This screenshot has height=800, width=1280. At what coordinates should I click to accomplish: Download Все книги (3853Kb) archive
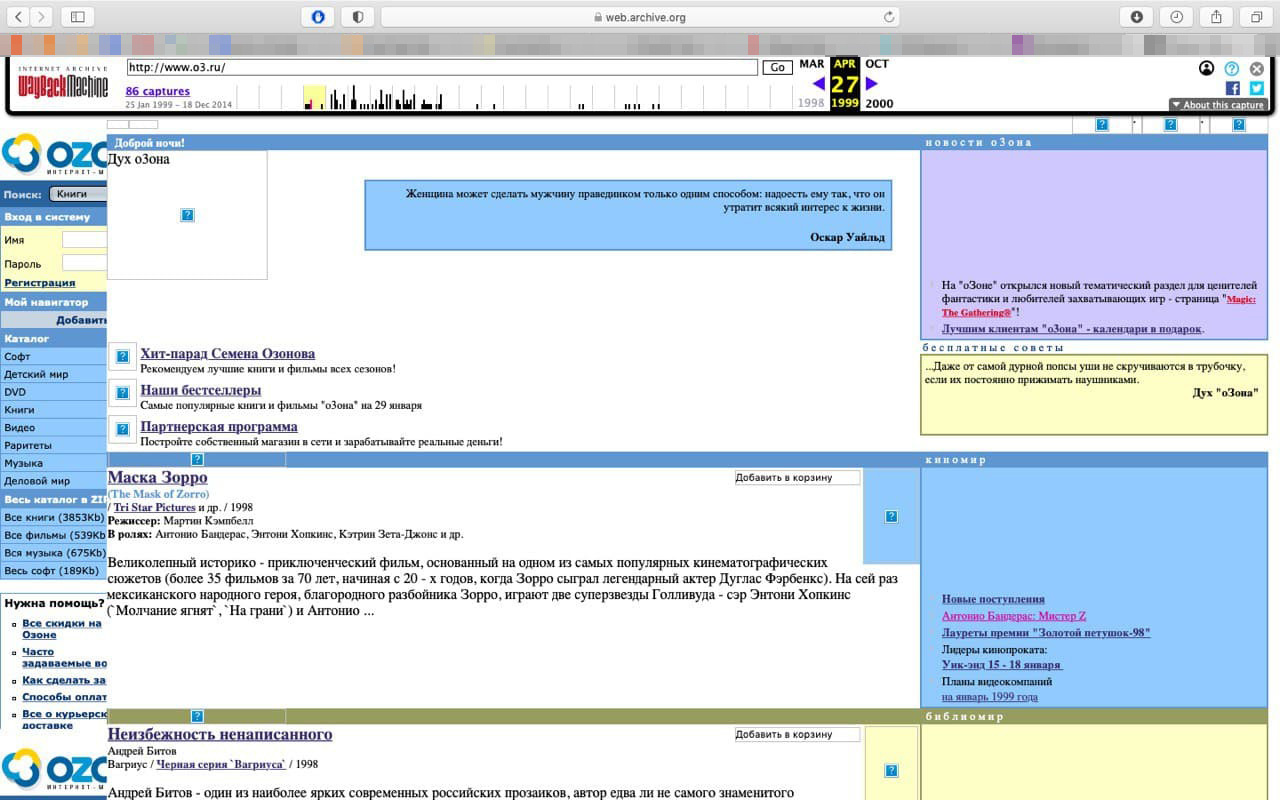[x=53, y=517]
